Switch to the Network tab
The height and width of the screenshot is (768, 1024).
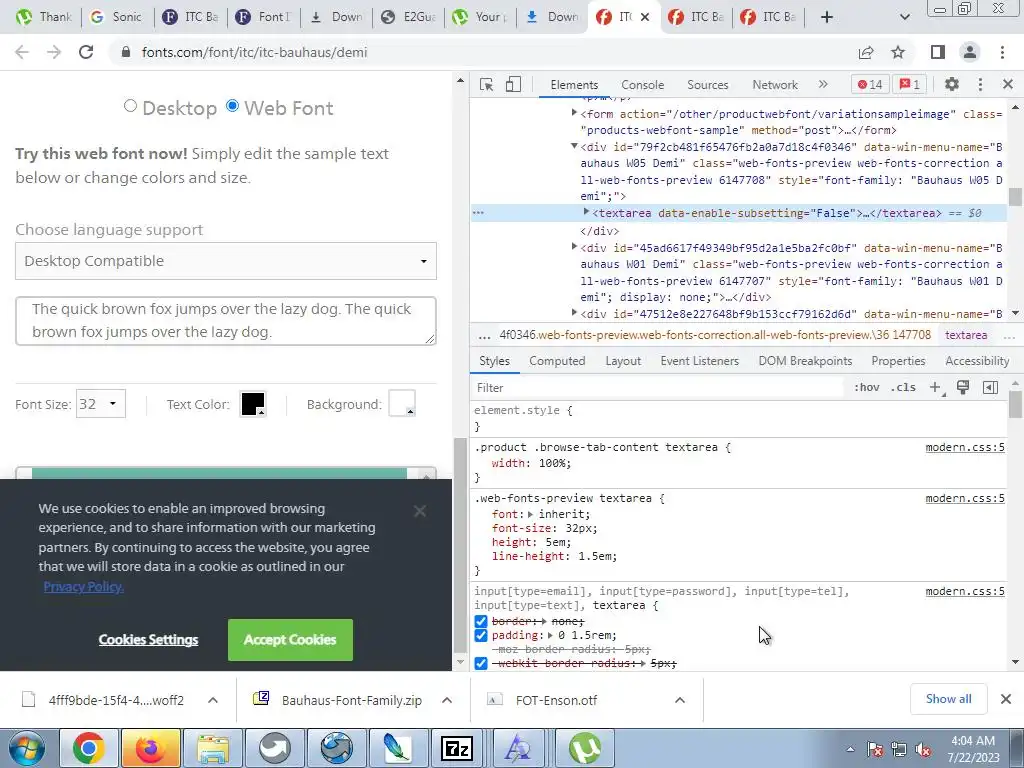tap(775, 85)
